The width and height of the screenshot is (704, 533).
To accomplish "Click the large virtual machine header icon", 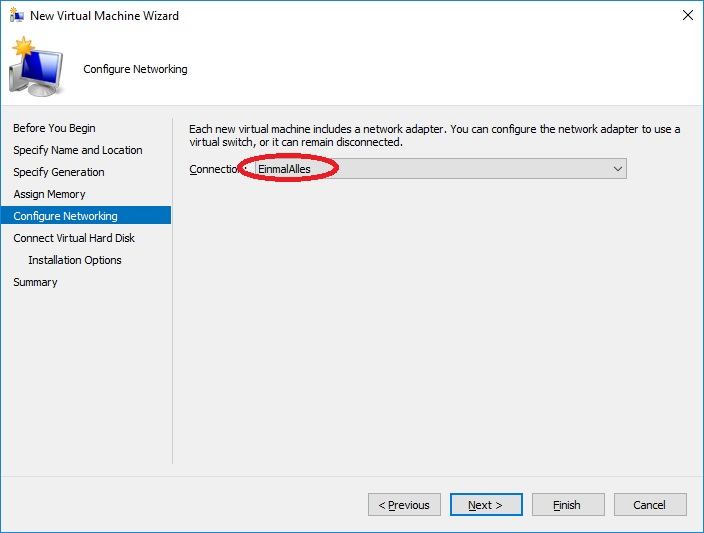I will pyautogui.click(x=36, y=67).
